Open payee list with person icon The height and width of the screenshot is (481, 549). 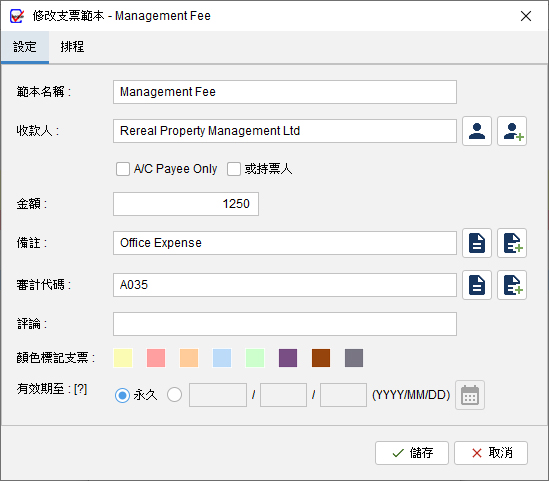pos(477,131)
